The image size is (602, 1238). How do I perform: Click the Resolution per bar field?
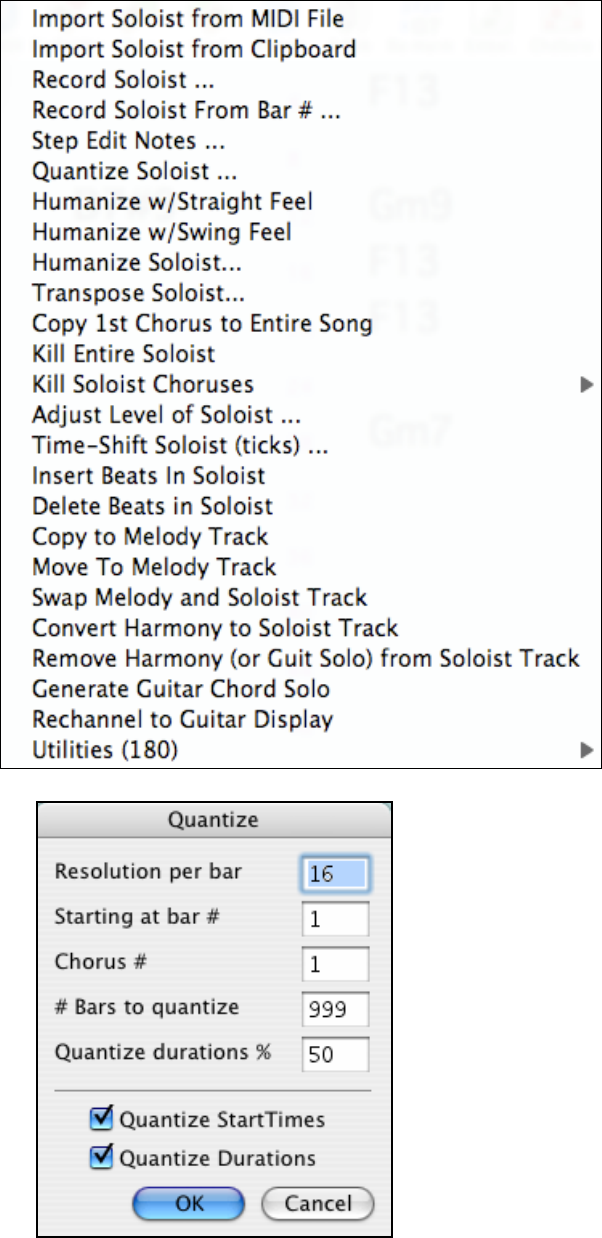pyautogui.click(x=334, y=873)
